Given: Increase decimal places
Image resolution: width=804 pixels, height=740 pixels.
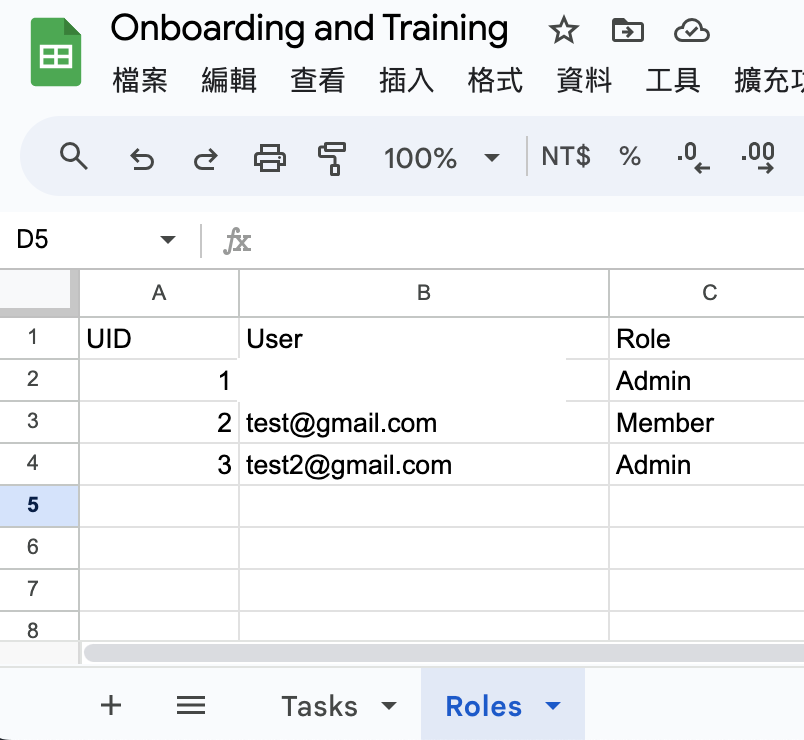Looking at the screenshot, I should coord(757,157).
